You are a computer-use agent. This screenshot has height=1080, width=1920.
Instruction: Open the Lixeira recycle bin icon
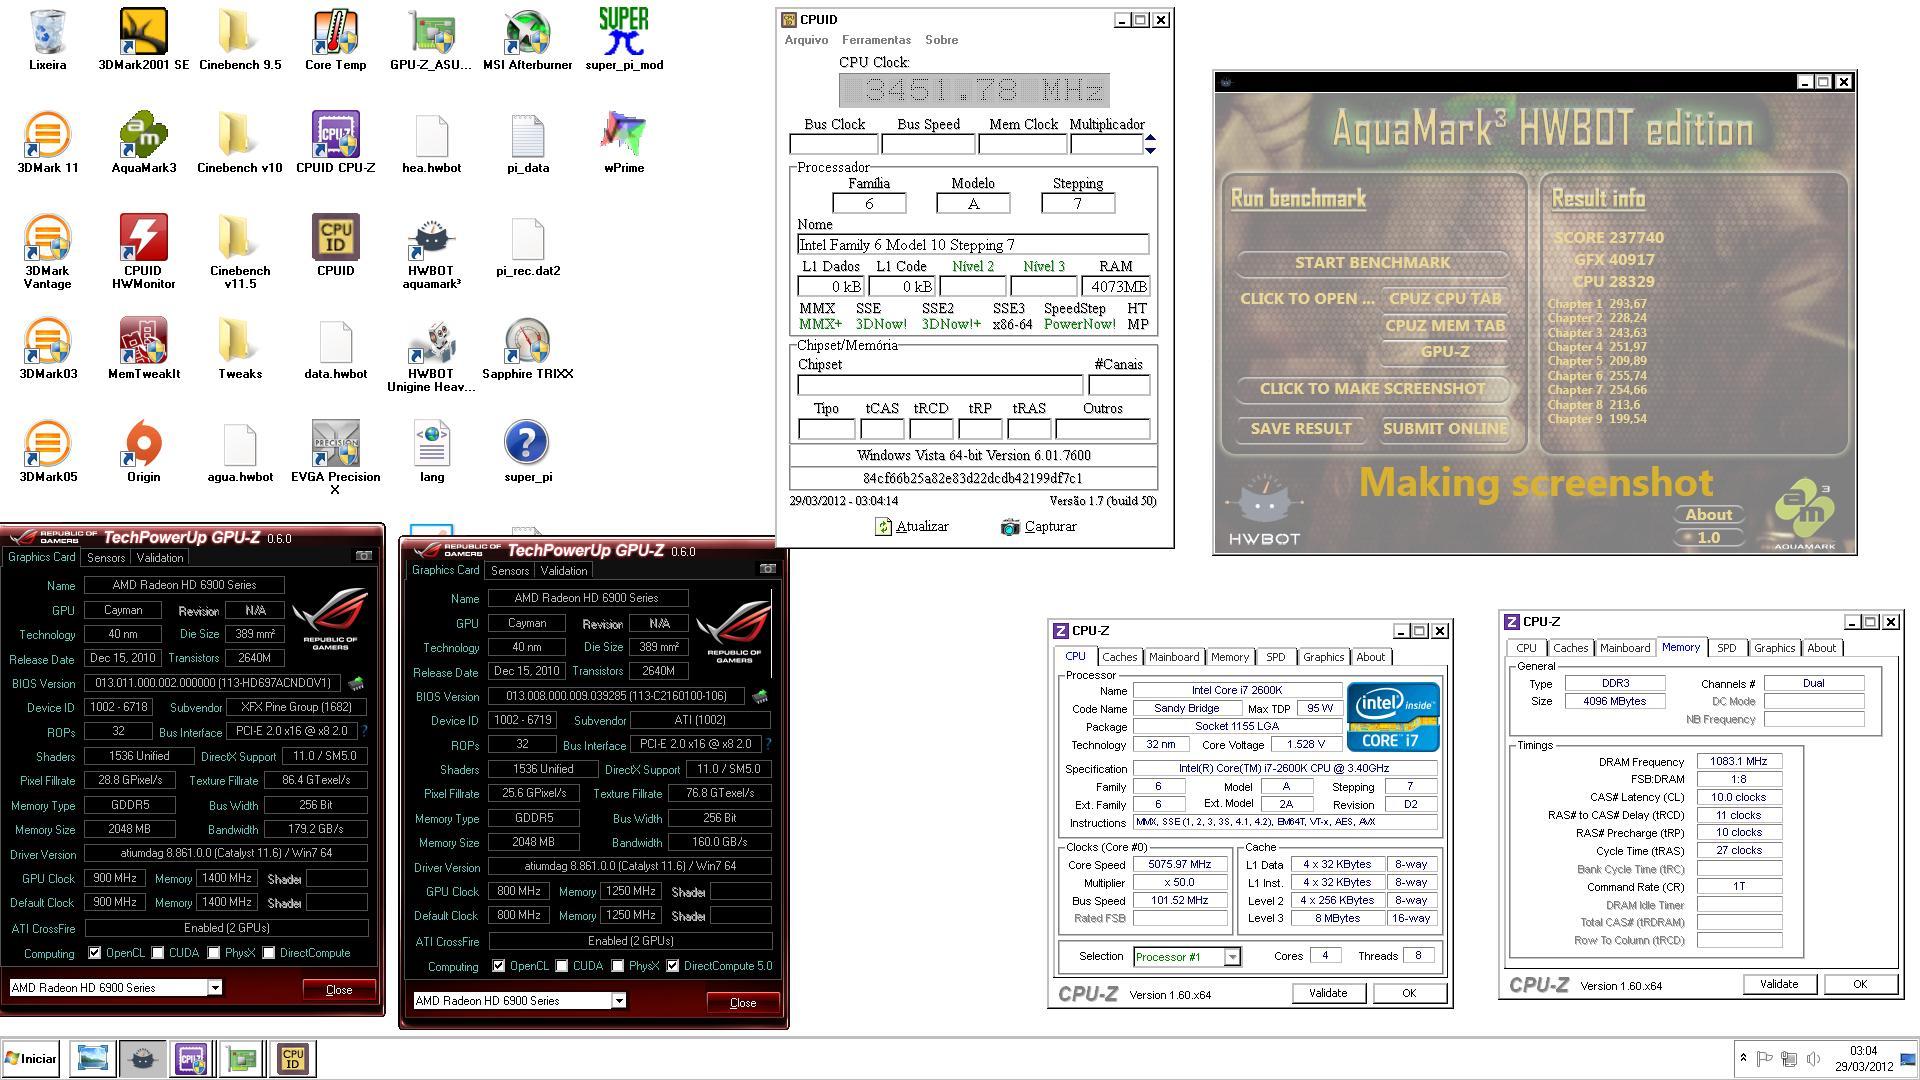[47, 40]
